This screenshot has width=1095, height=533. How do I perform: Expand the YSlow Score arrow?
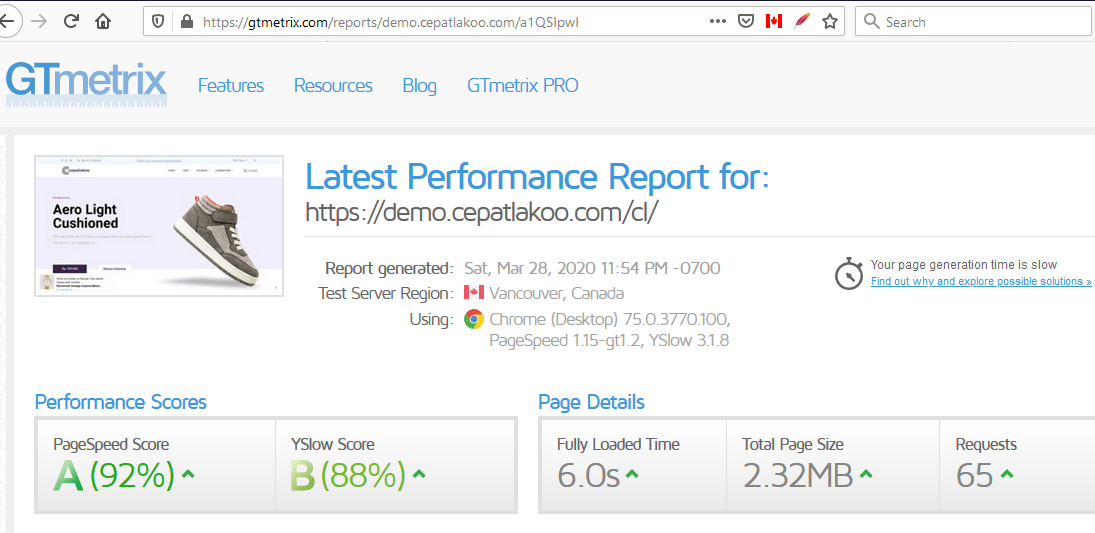[x=419, y=474]
